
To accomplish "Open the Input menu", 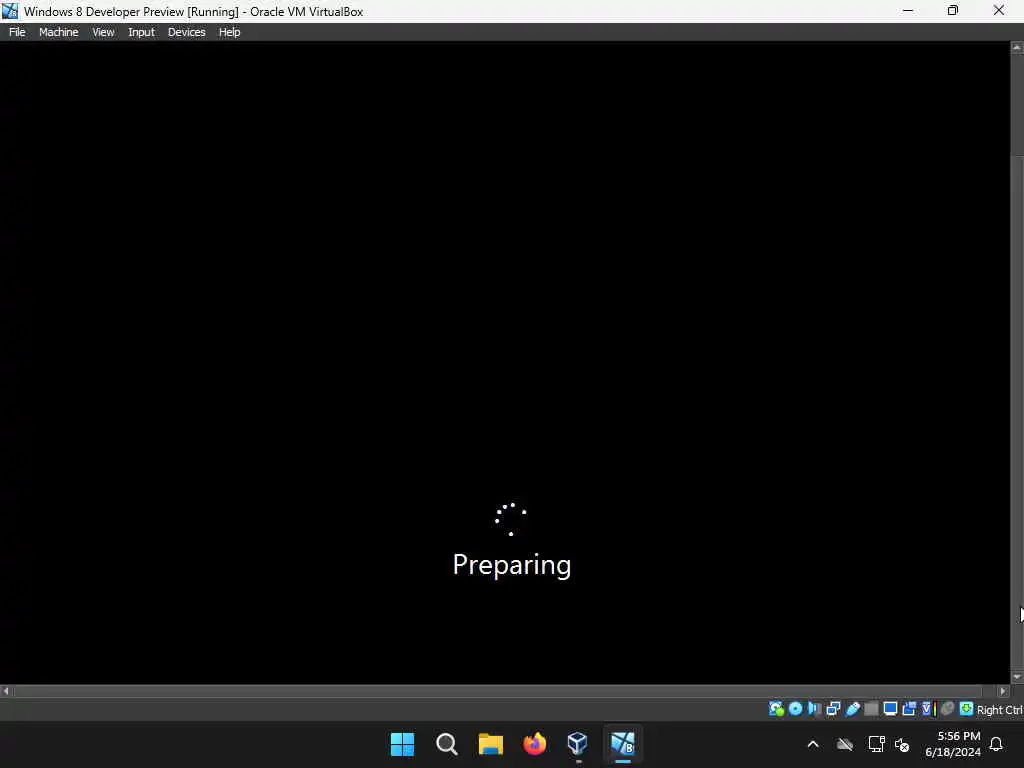I will pyautogui.click(x=141, y=32).
